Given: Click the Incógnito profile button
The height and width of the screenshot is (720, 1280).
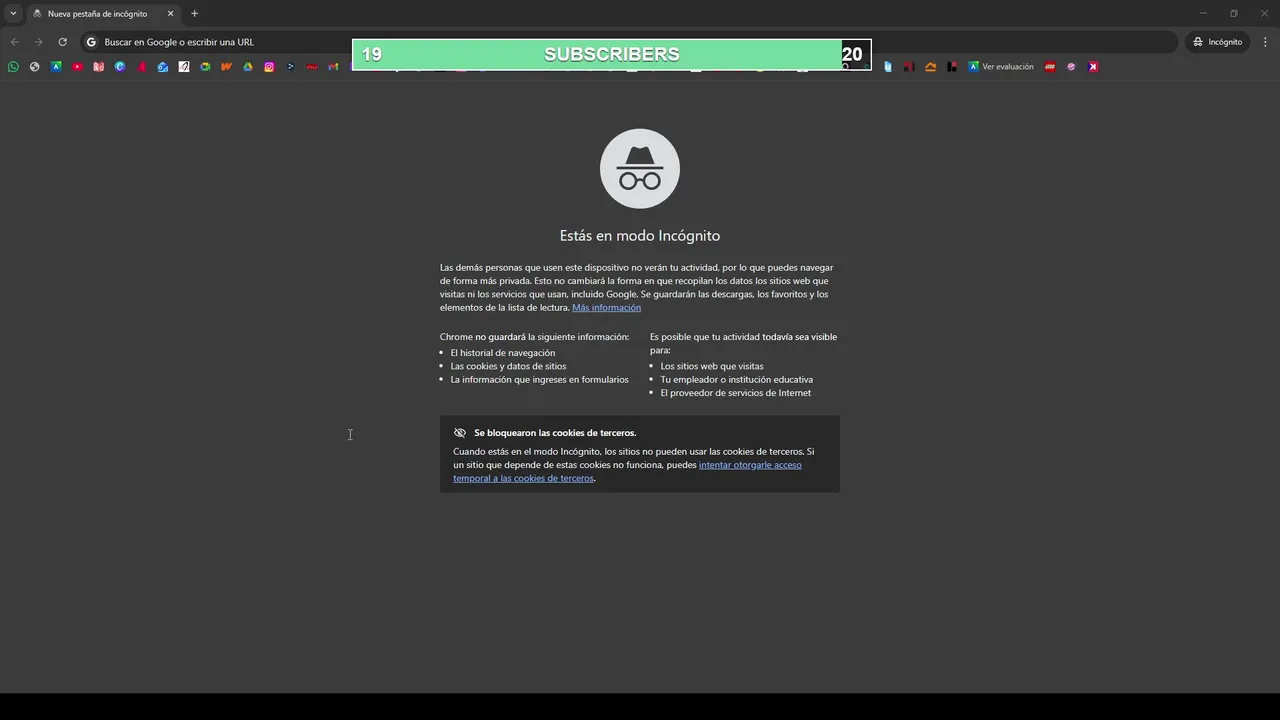Looking at the screenshot, I should click(1217, 42).
